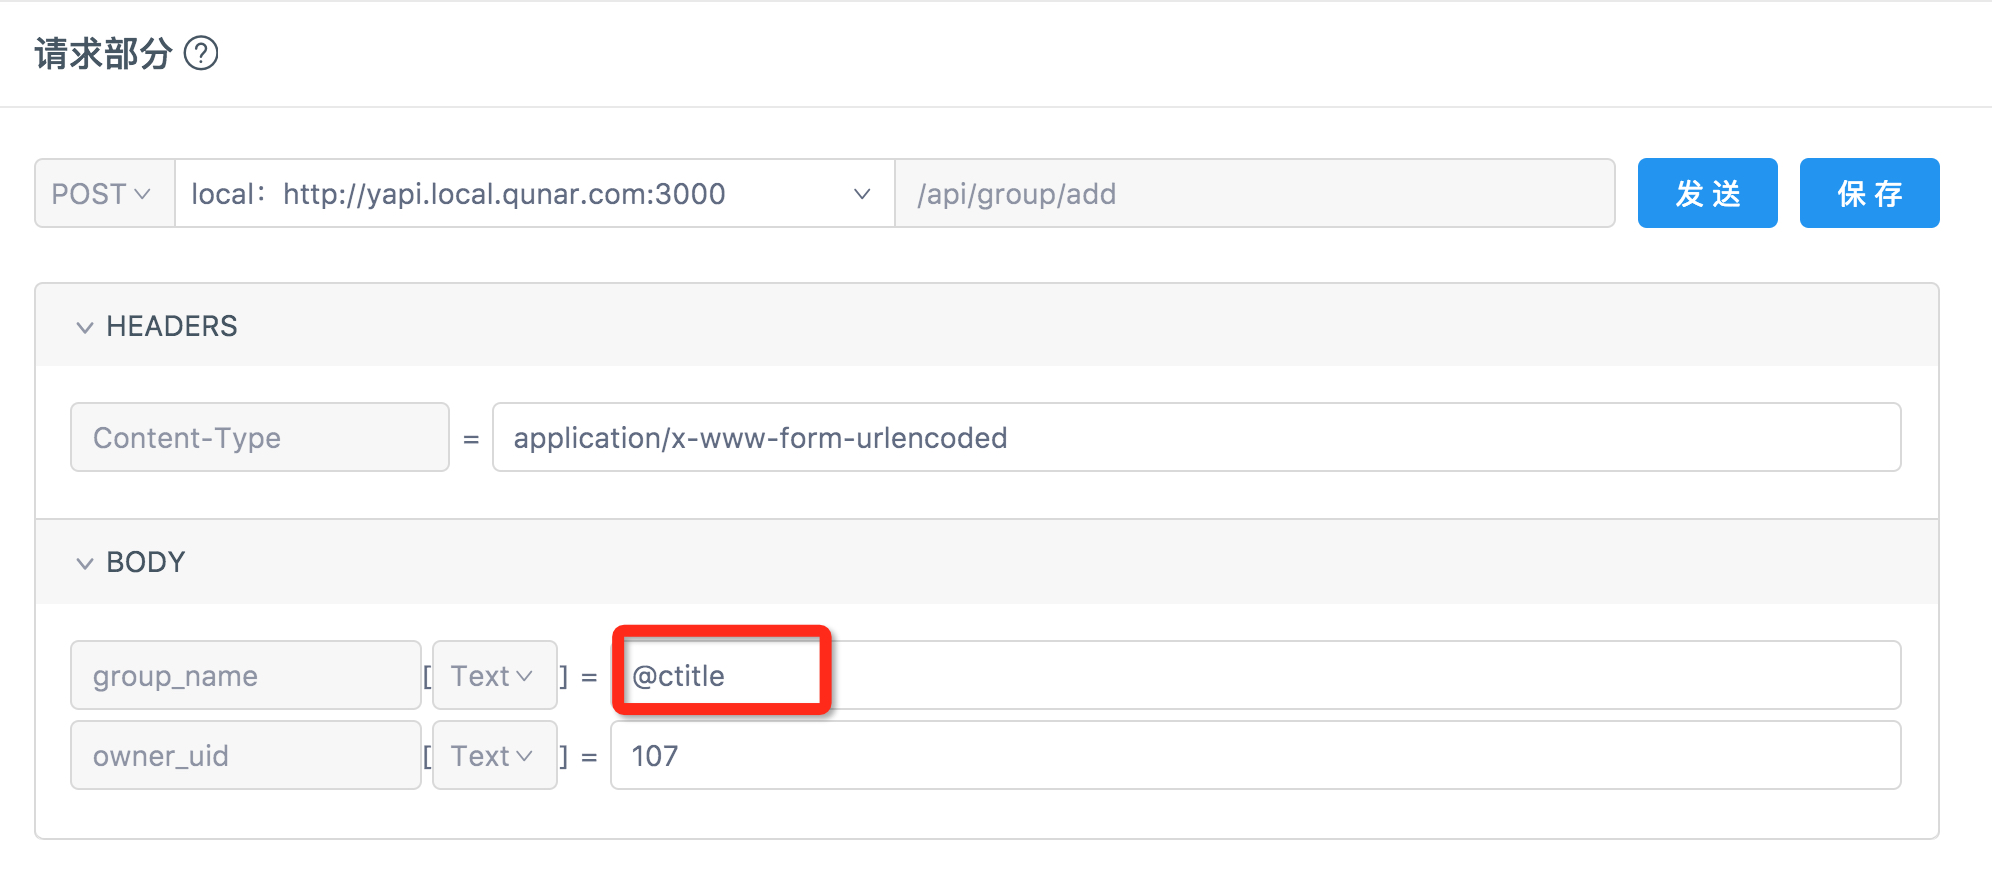Viewport: 1992px width, 874px height.
Task: Edit the application/x-www-form-urlencoded value field
Action: (1195, 438)
